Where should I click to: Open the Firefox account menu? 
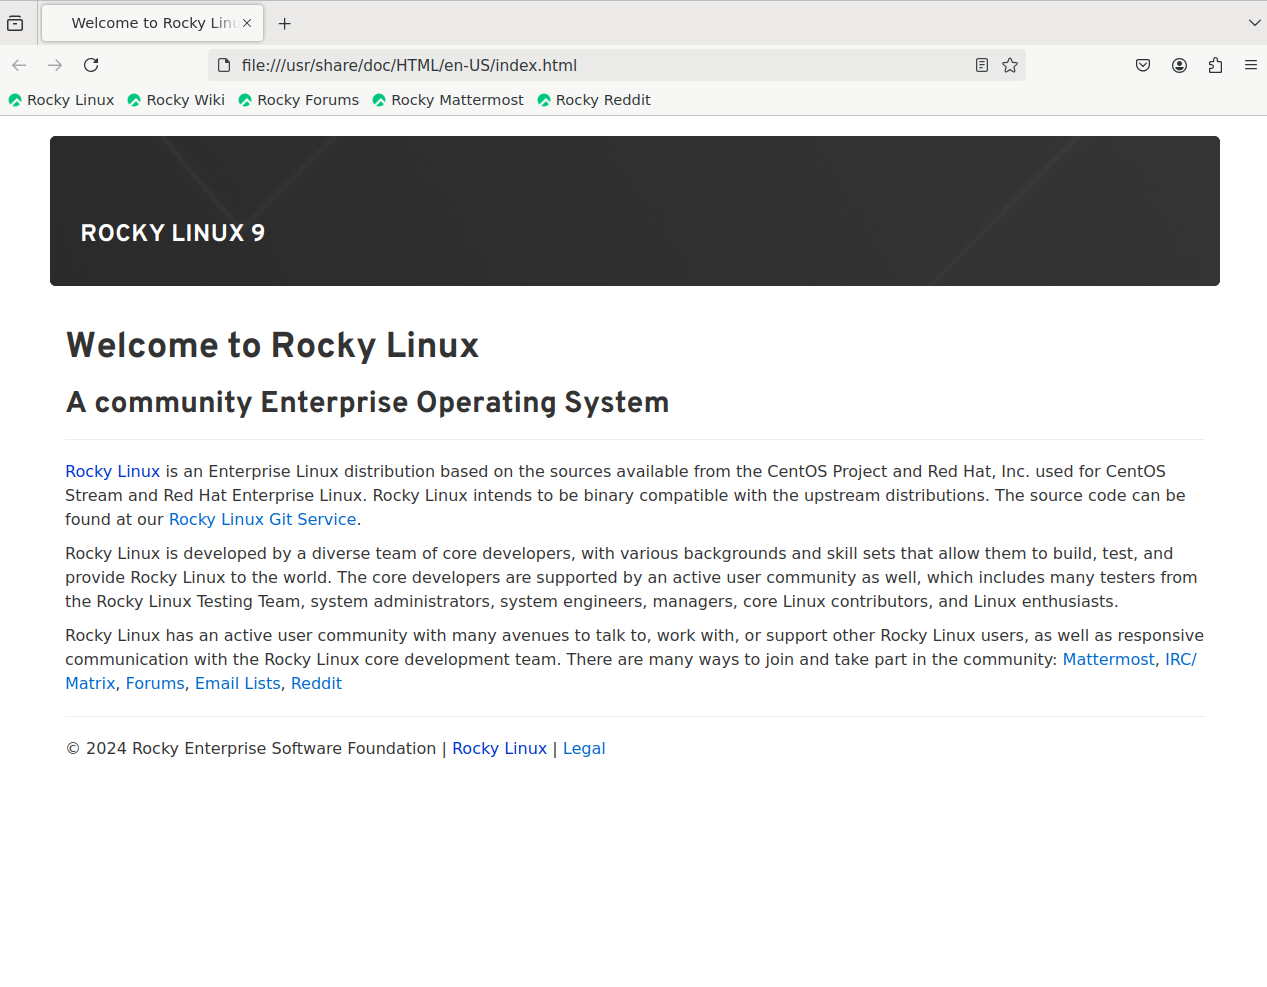coord(1180,65)
